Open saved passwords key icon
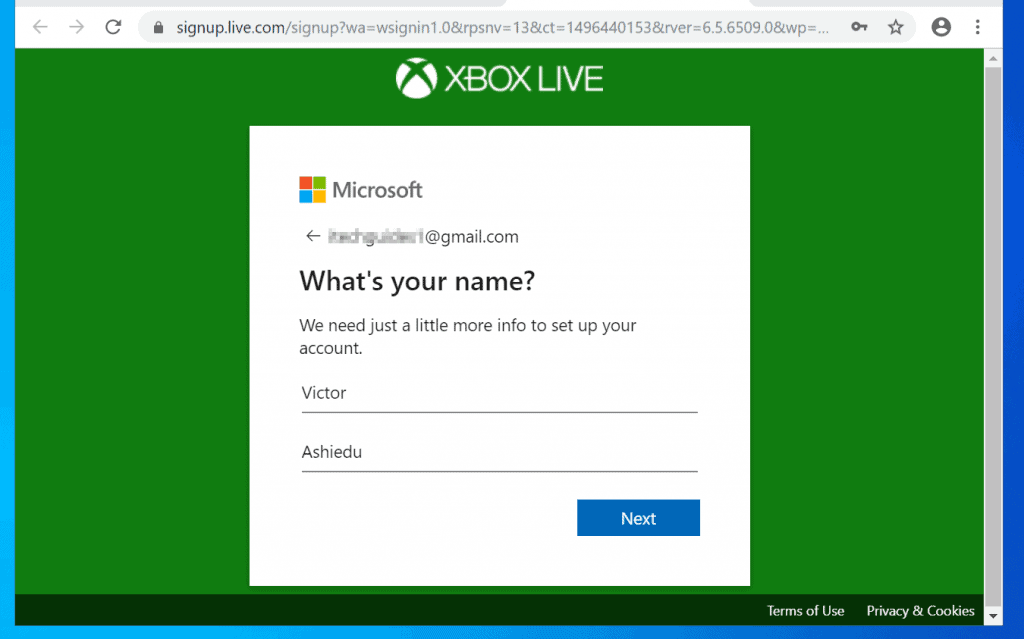Image resolution: width=1024 pixels, height=639 pixels. 859,27
